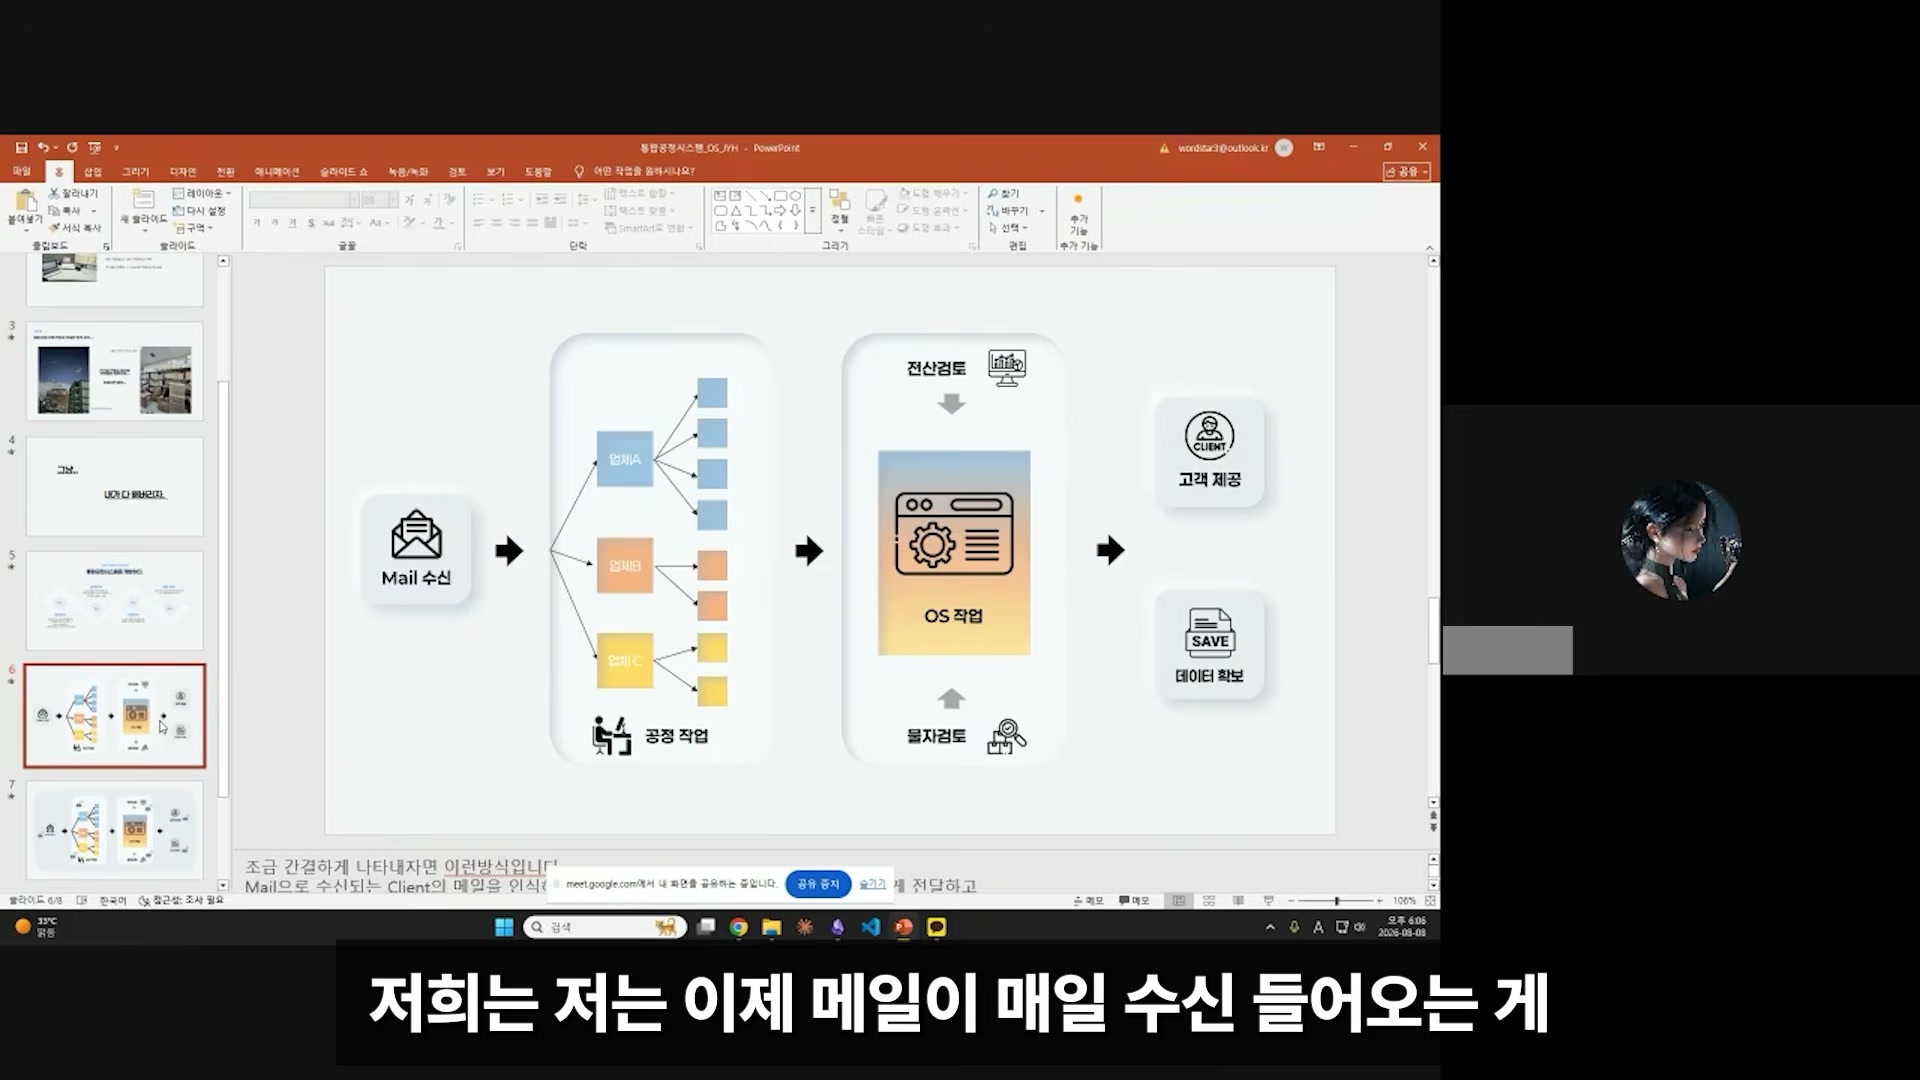Open the font name combo box
1920x1080 pixels.
303,200
